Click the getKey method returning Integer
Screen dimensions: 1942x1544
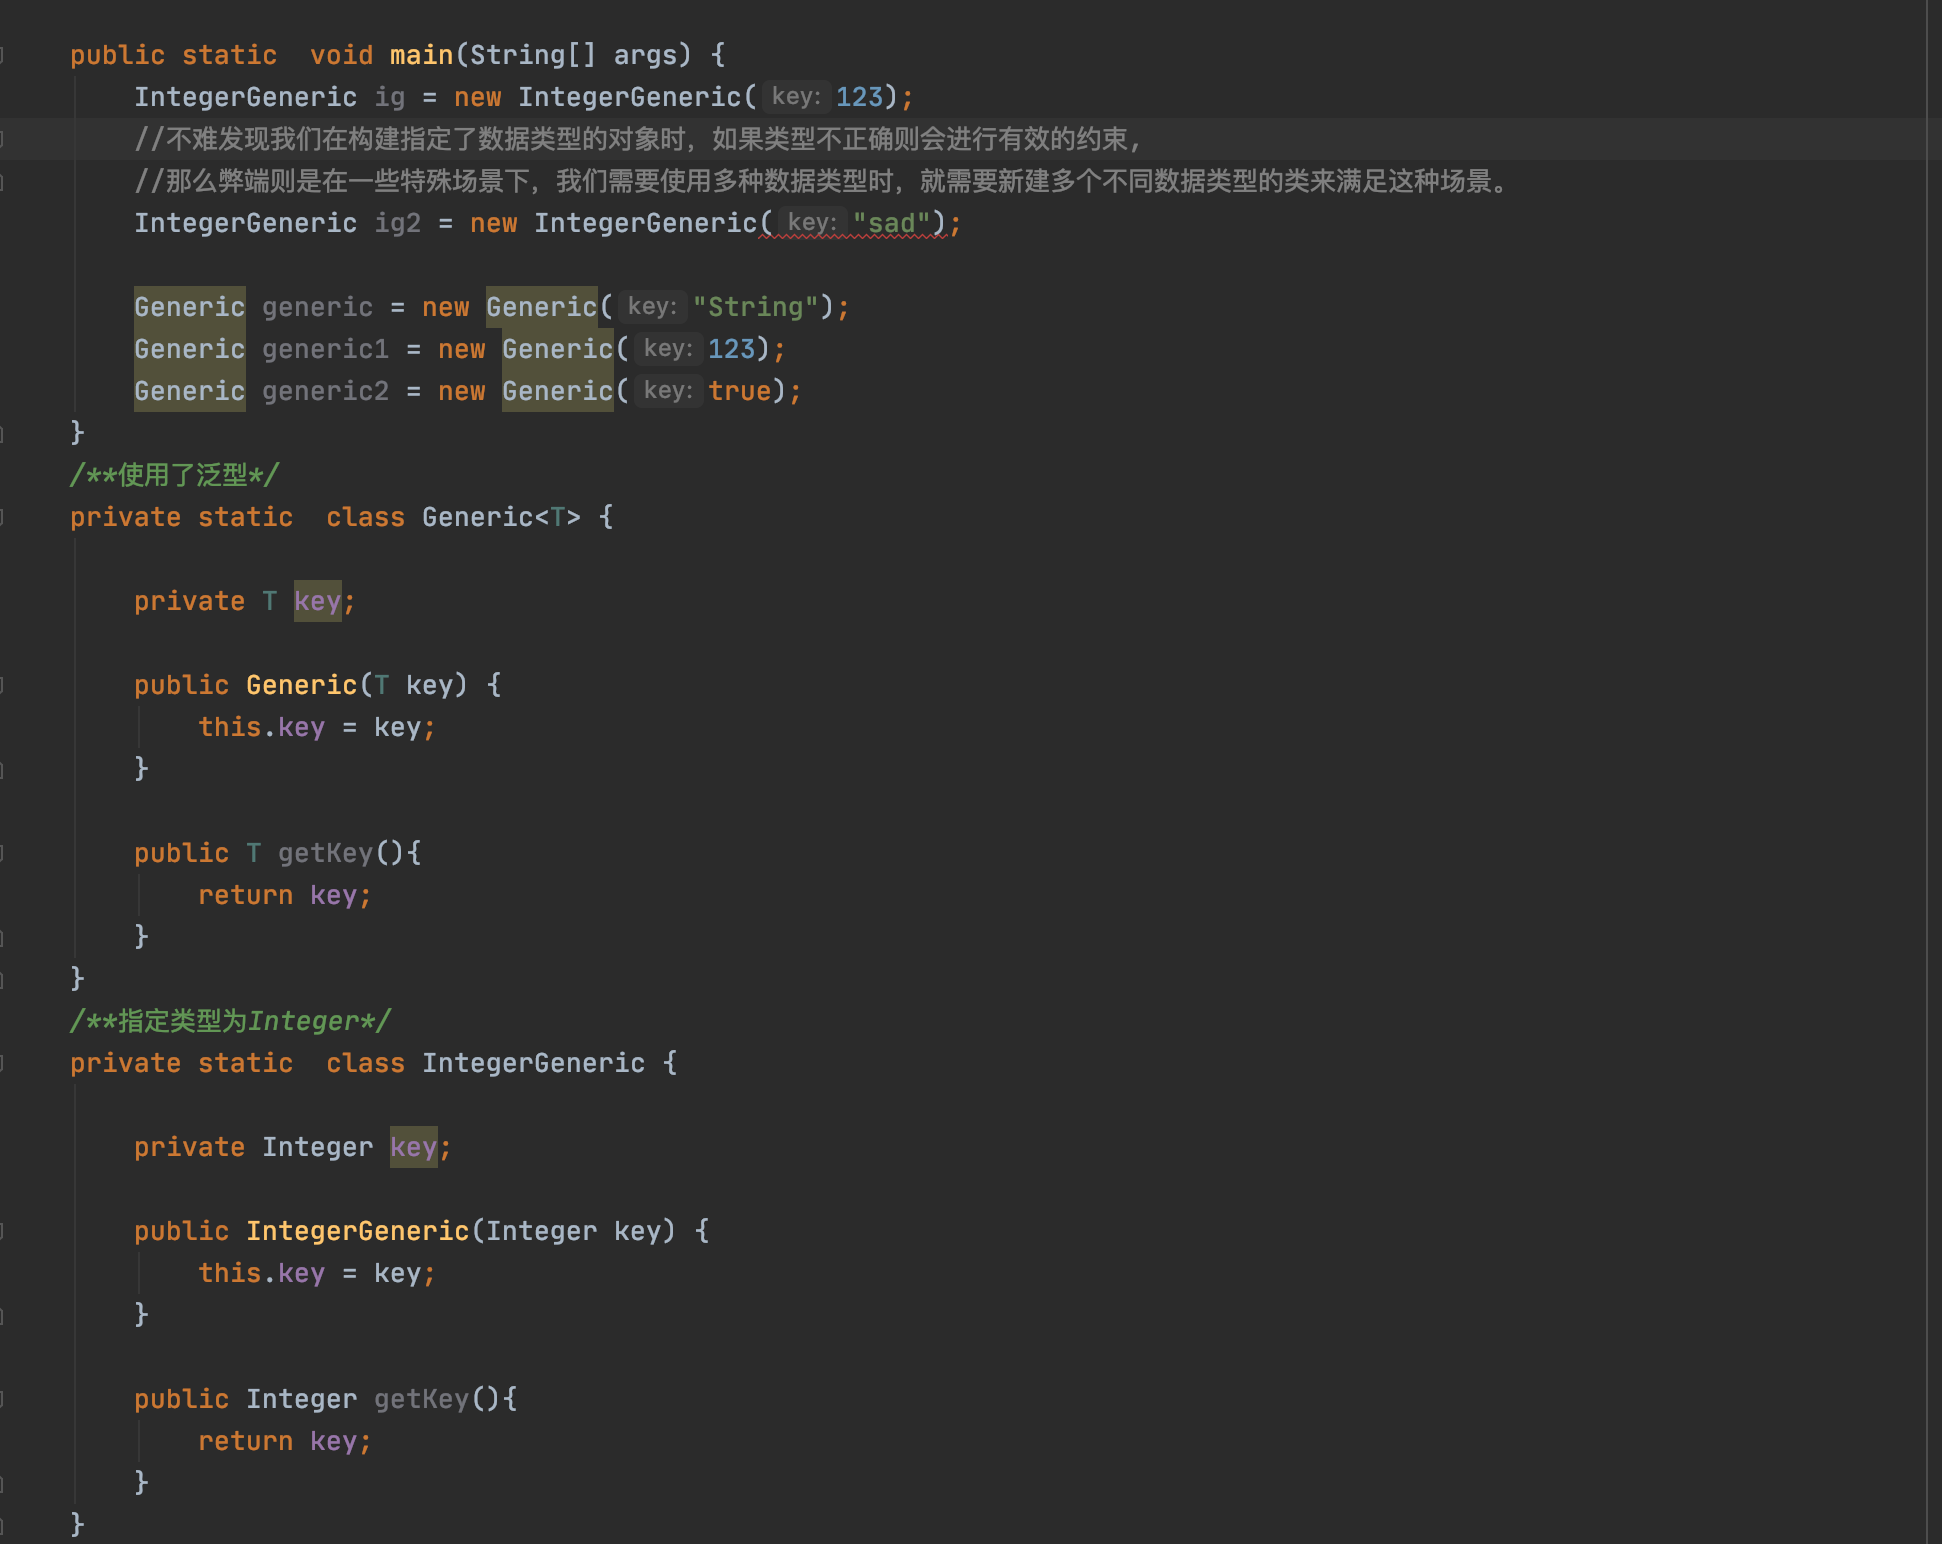422,1399
